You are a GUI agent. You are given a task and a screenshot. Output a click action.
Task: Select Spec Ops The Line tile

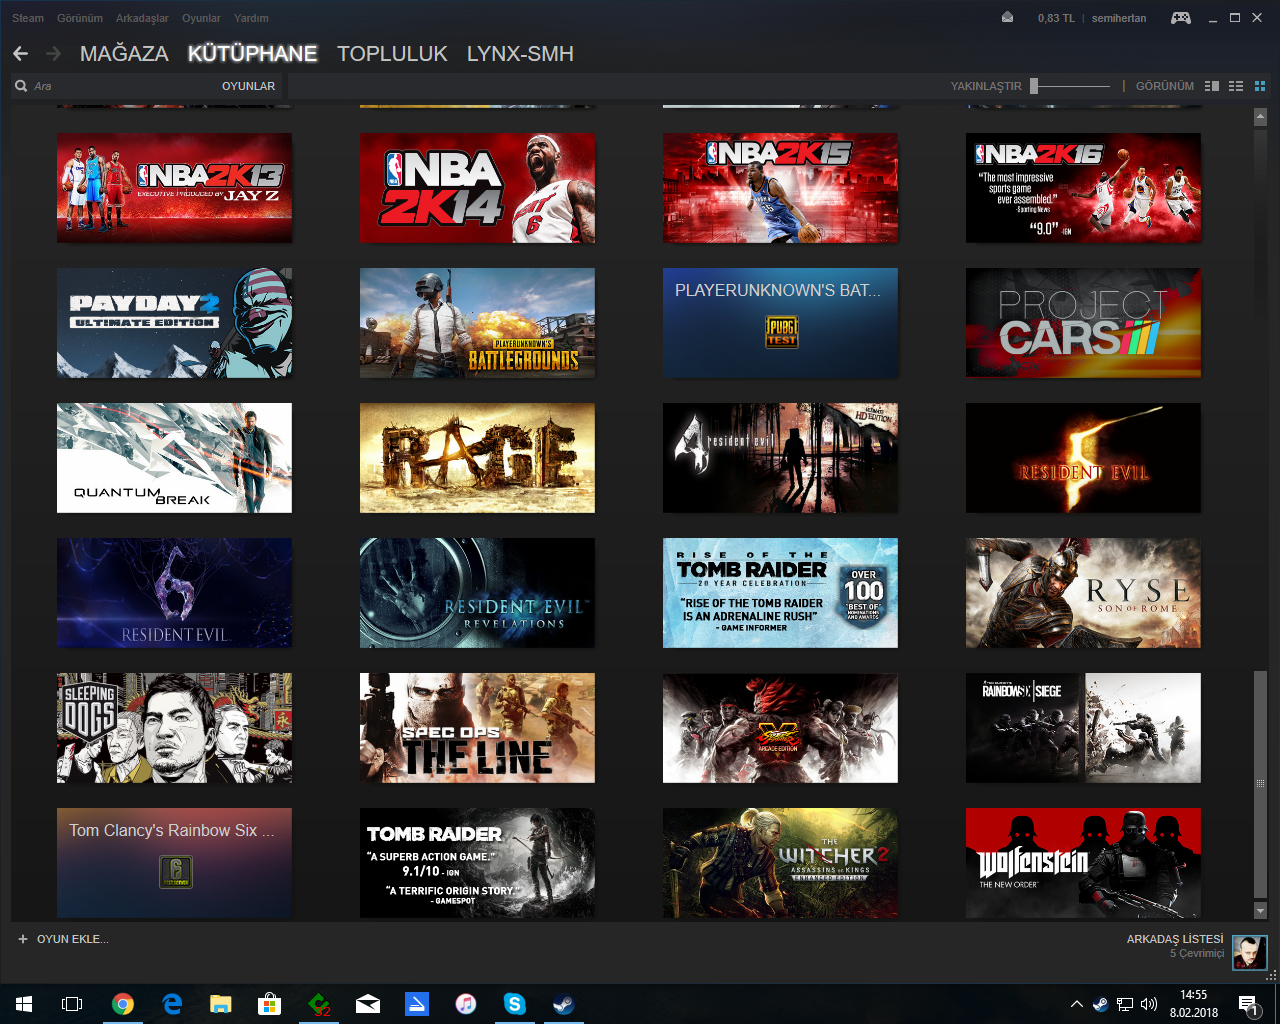pos(477,728)
